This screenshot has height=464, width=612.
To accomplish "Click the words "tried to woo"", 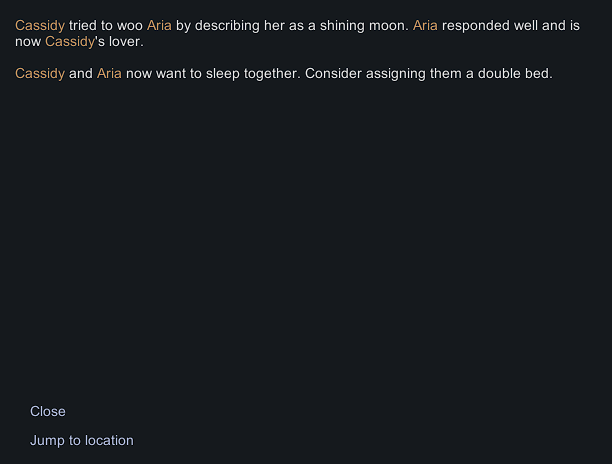I will coord(106,25).
